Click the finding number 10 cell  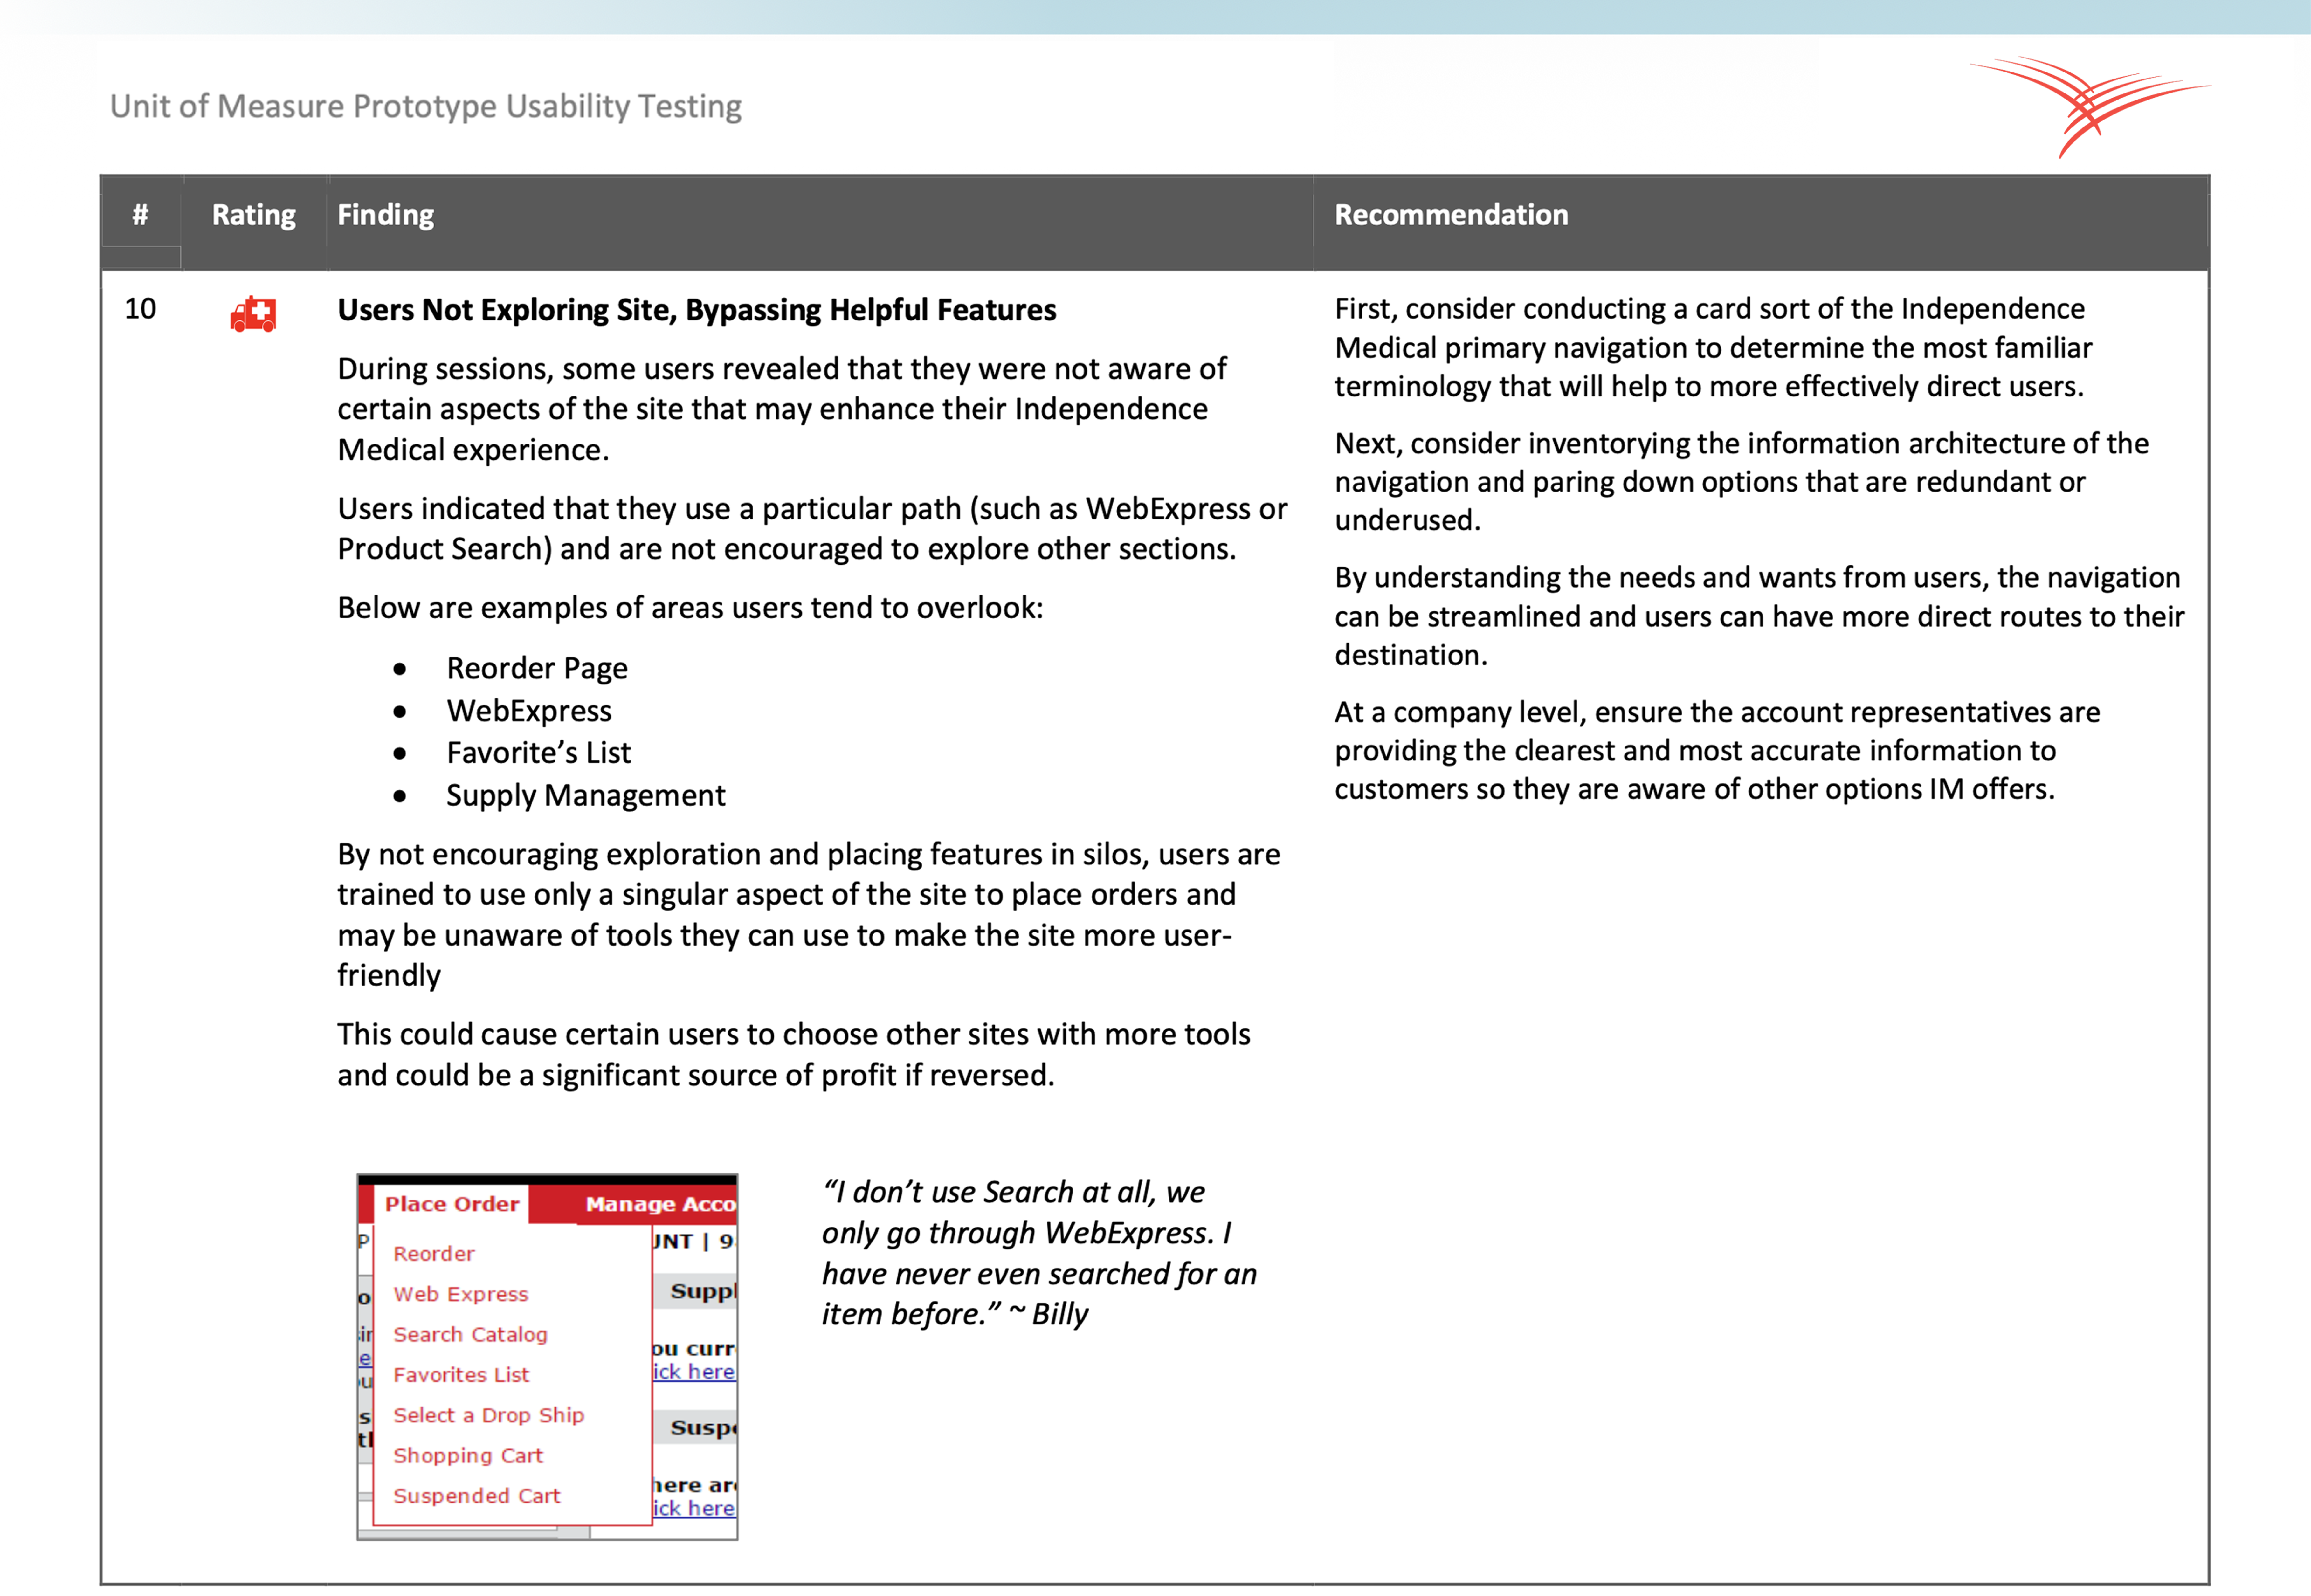[140, 309]
